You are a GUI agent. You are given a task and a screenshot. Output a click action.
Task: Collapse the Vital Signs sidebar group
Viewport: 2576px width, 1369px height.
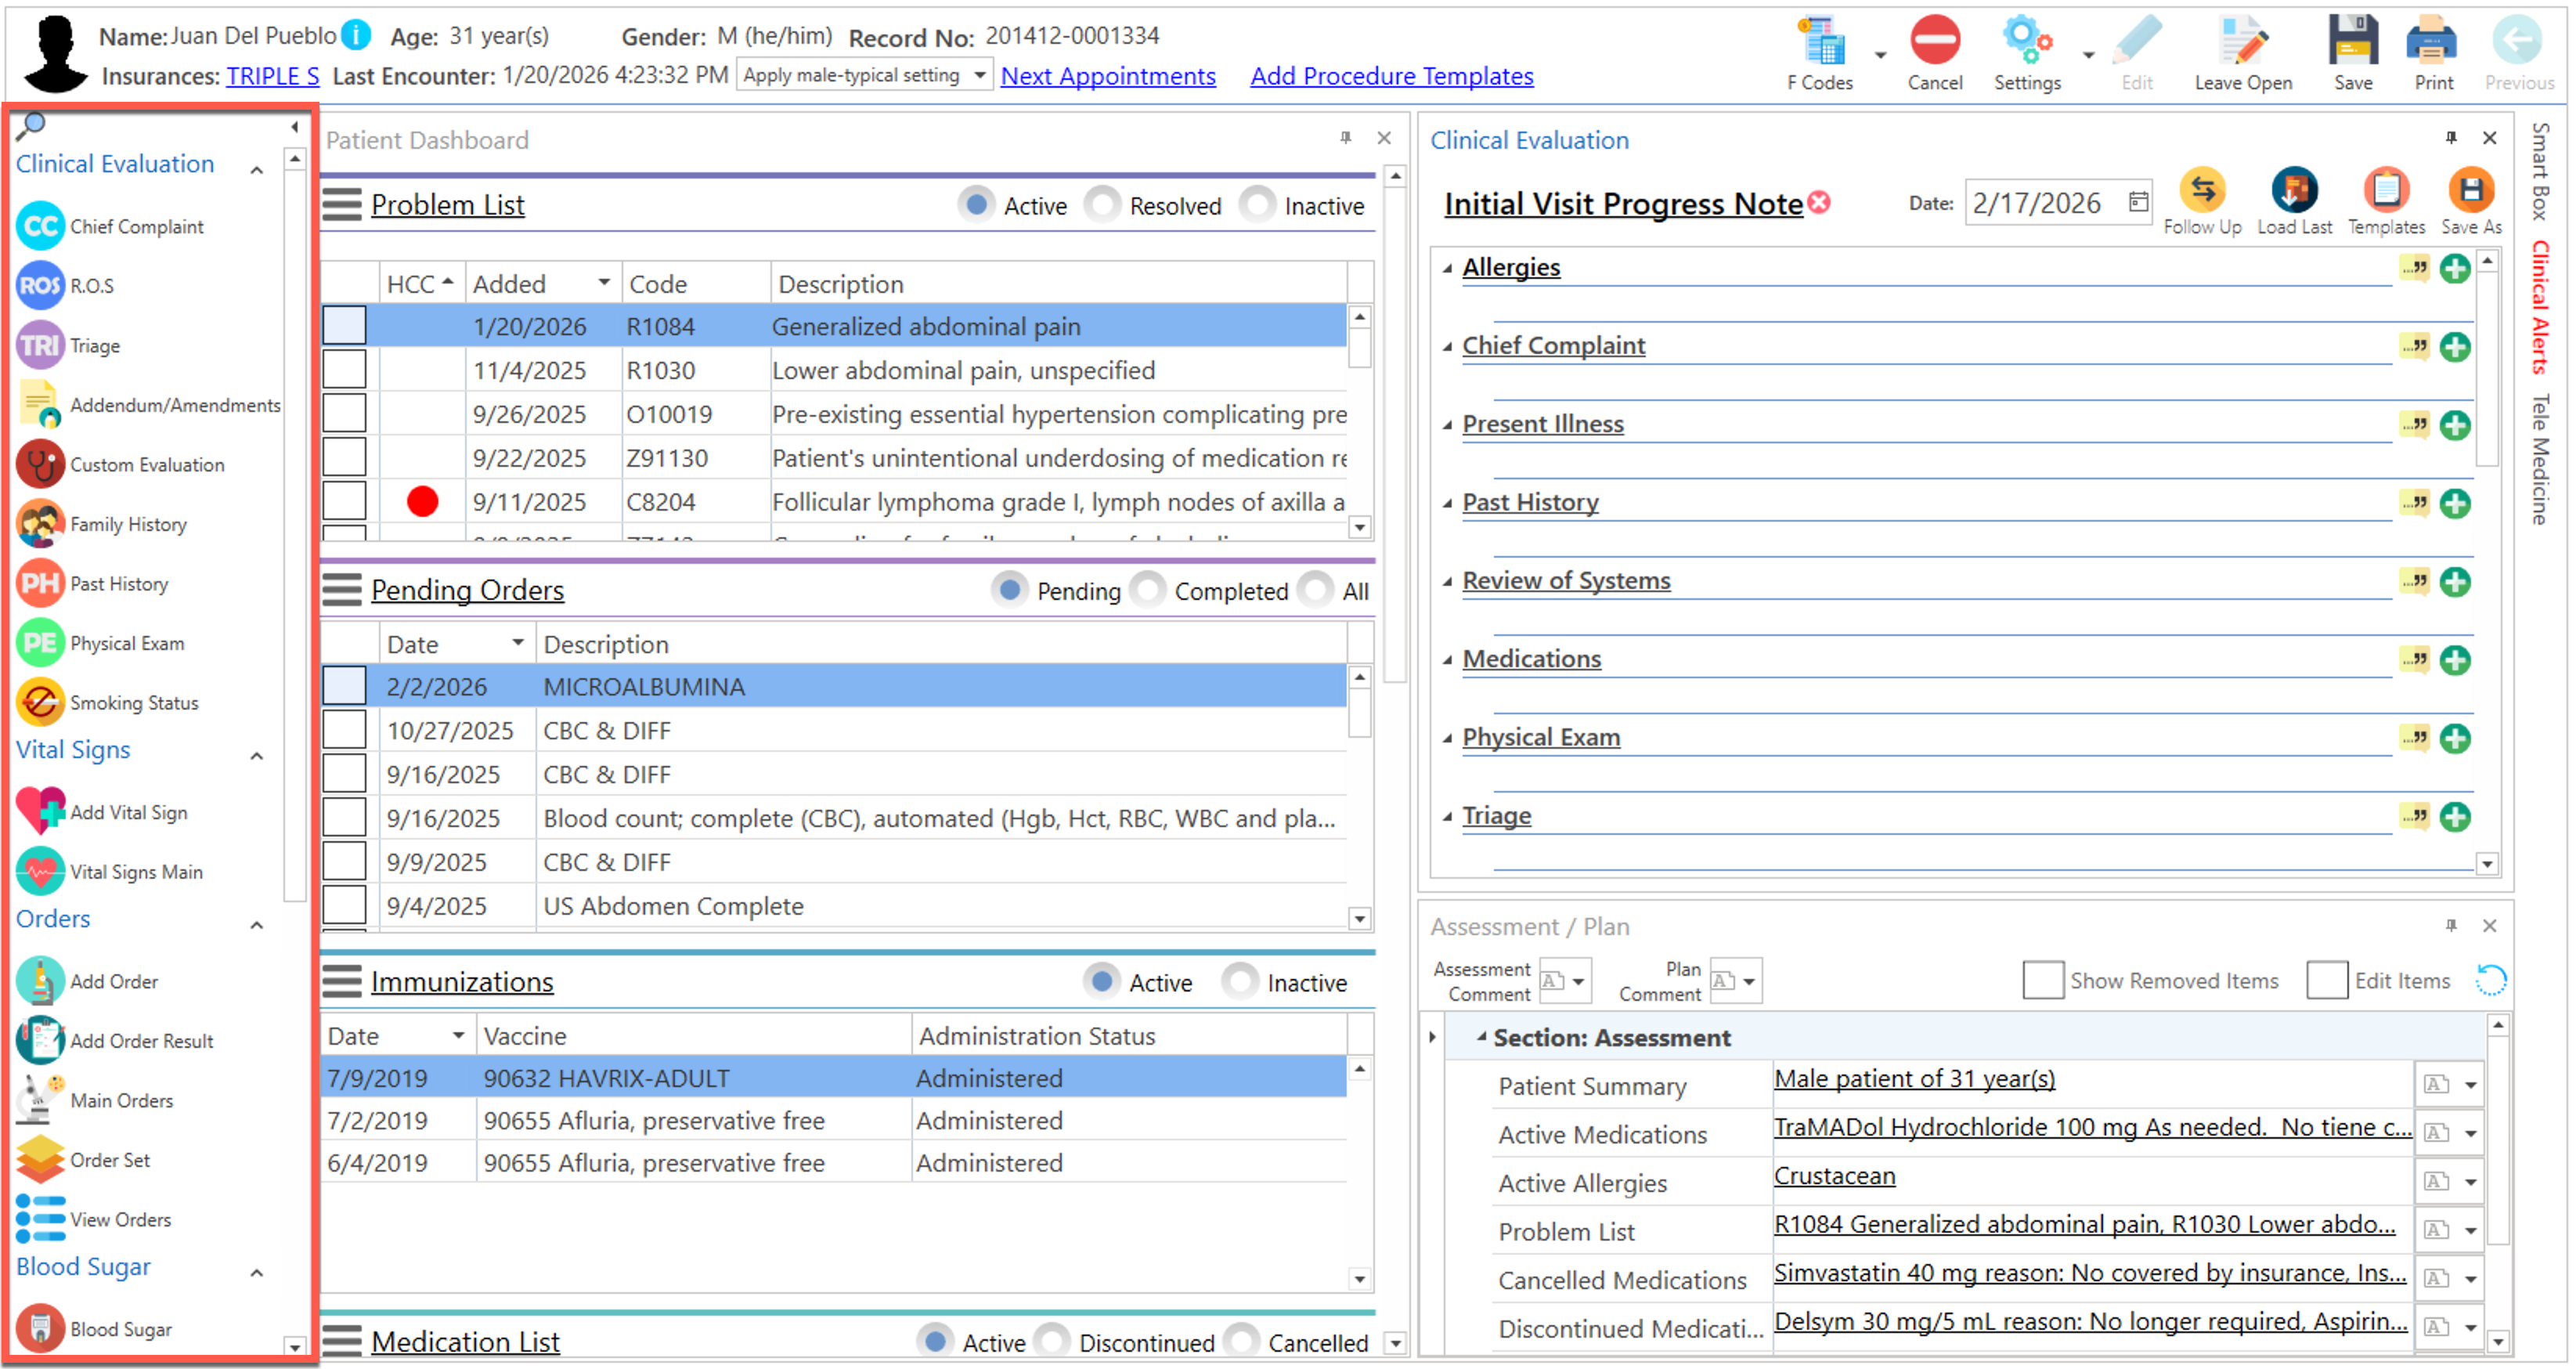pyautogui.click(x=257, y=756)
